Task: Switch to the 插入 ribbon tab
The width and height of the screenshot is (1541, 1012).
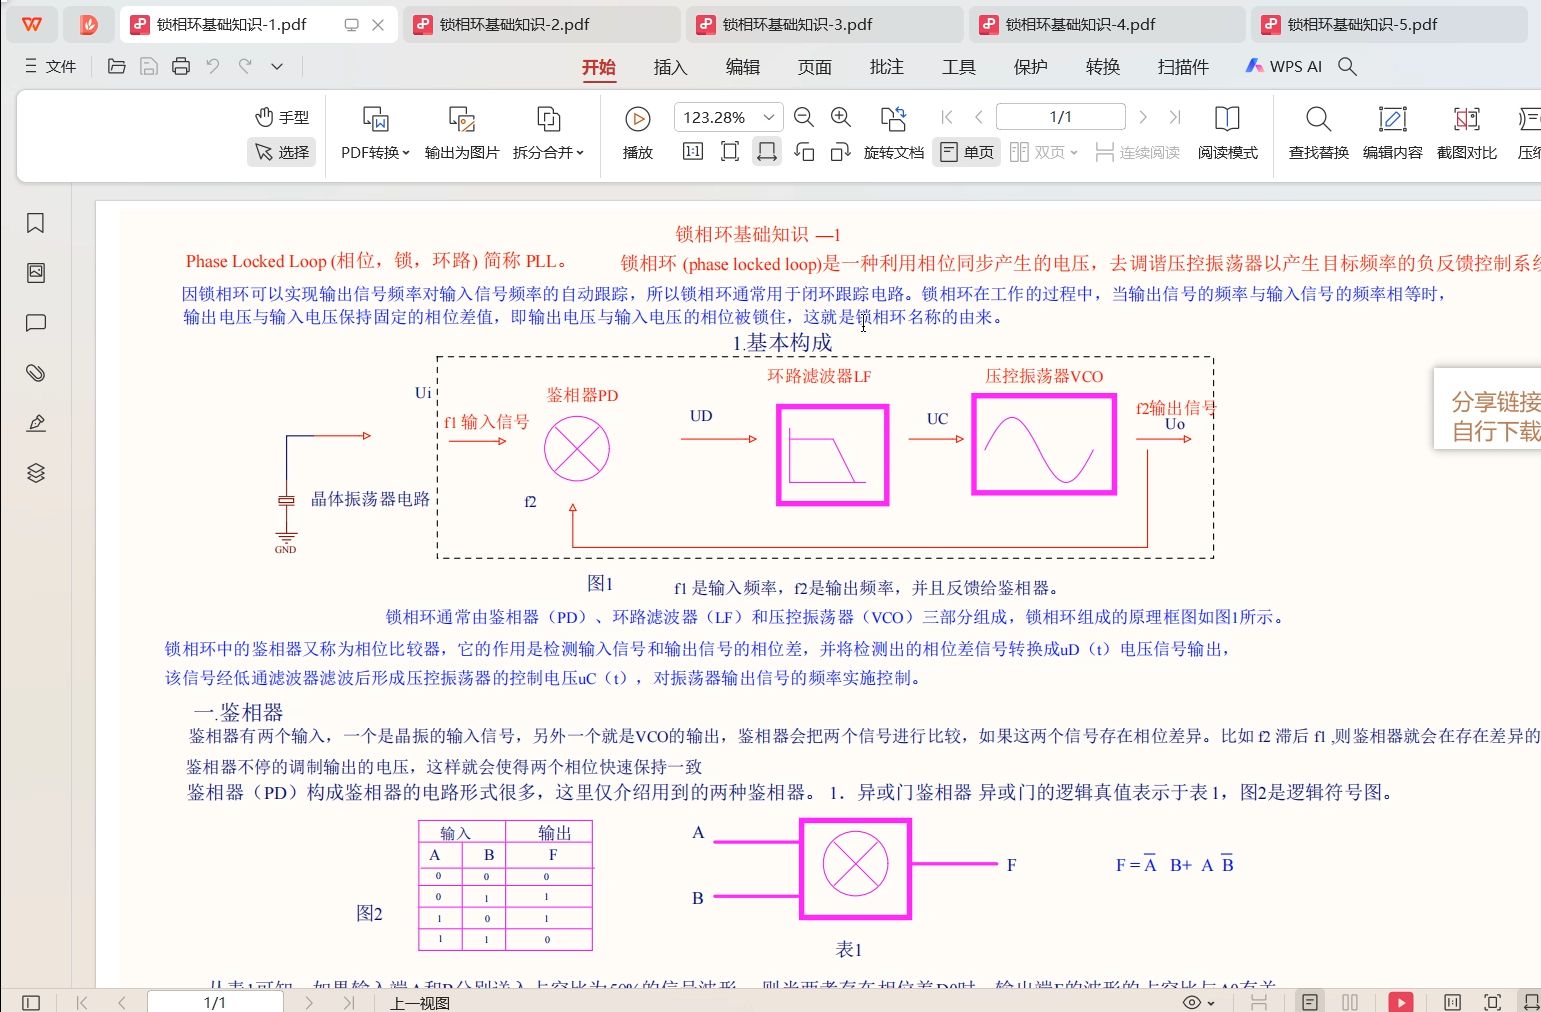Action: [670, 67]
